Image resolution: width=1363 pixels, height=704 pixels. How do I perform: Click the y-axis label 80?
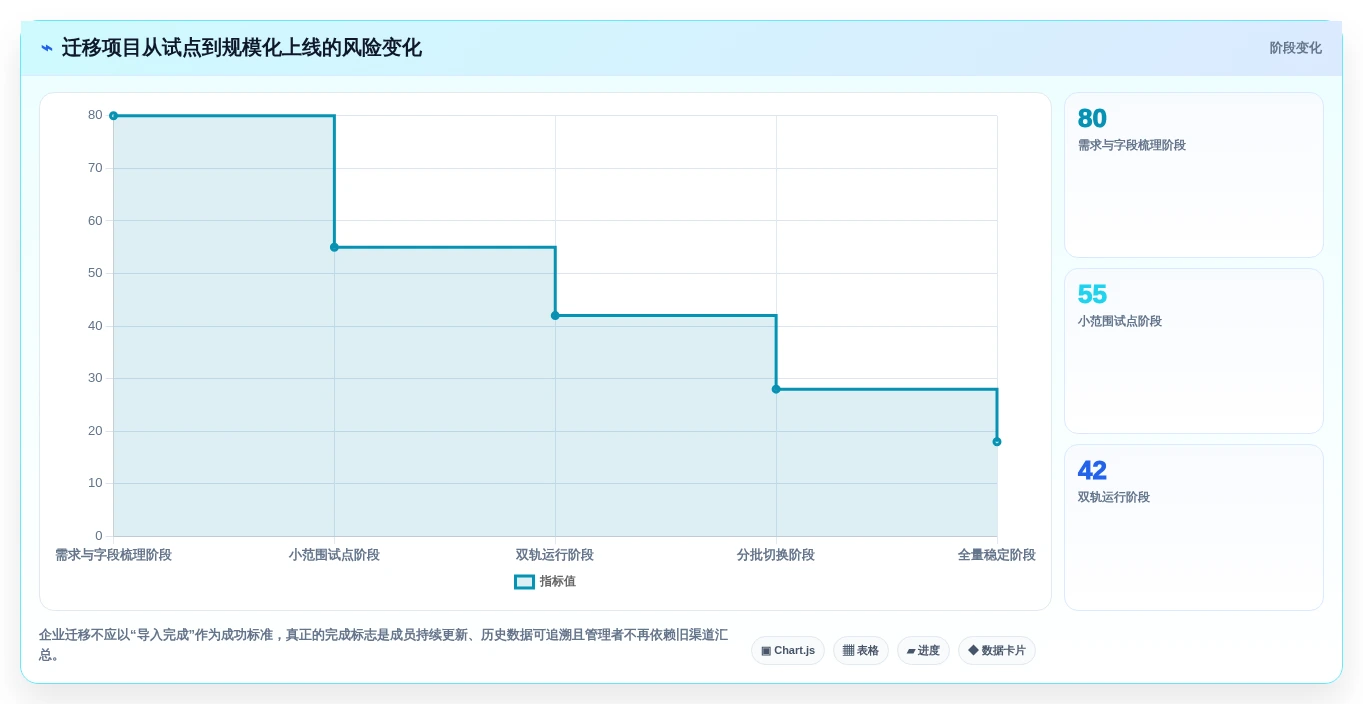coord(95,115)
